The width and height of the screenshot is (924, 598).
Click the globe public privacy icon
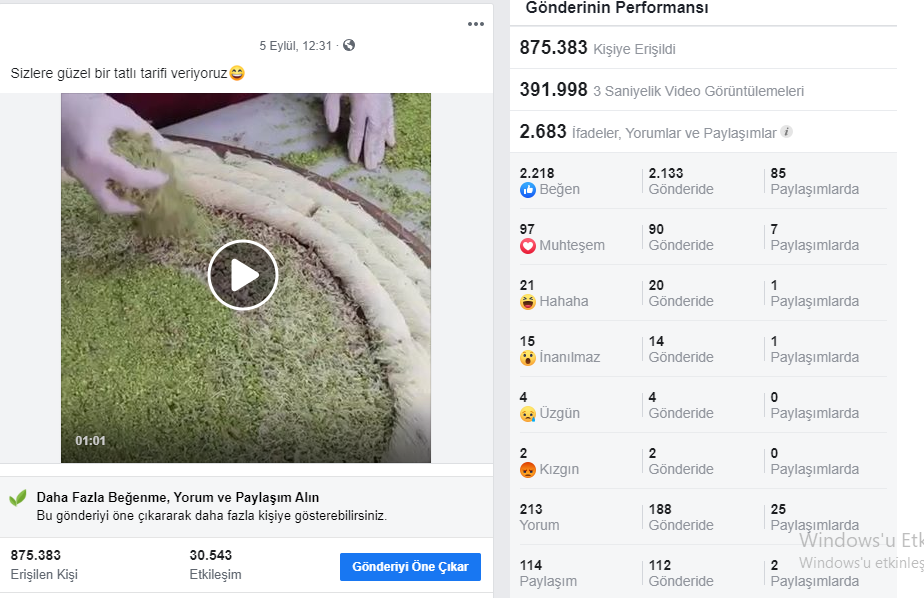point(349,45)
